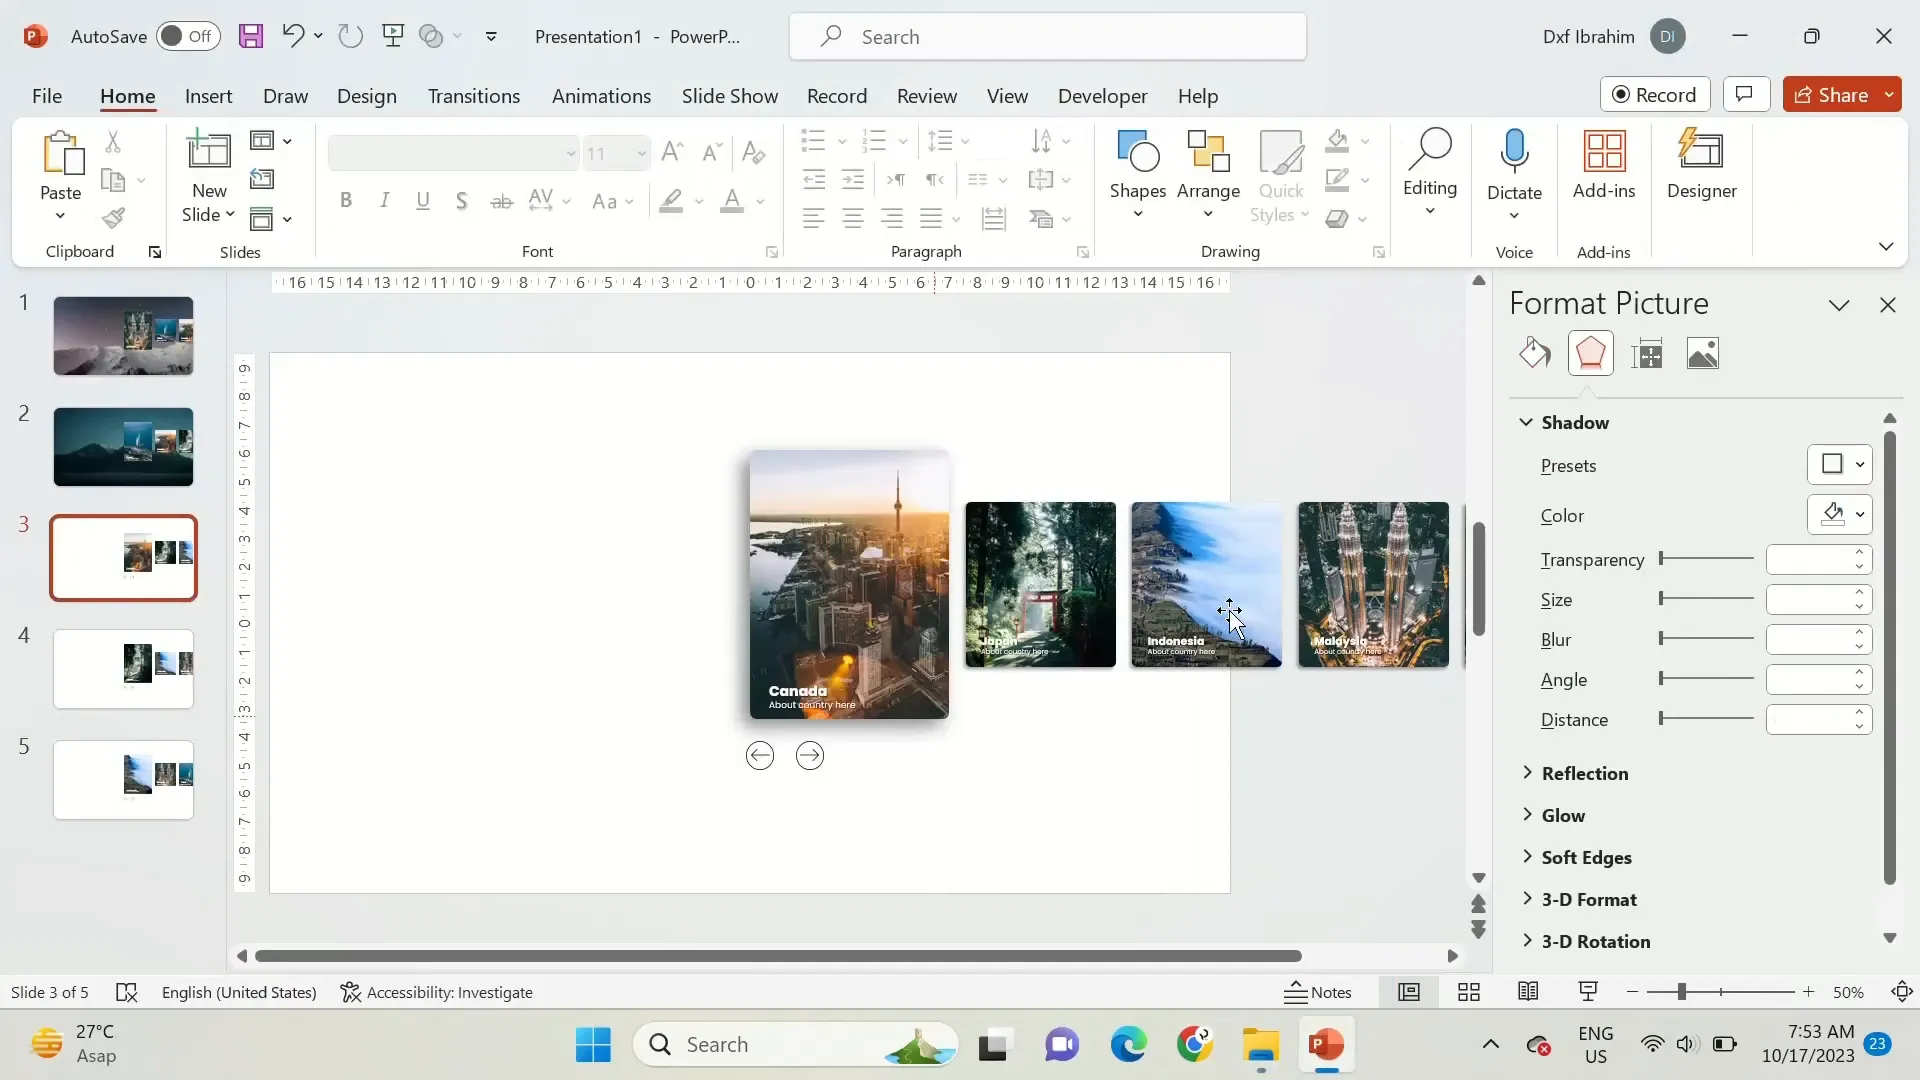Click the Dictate microphone icon
The image size is (1920, 1080).
click(x=1514, y=150)
